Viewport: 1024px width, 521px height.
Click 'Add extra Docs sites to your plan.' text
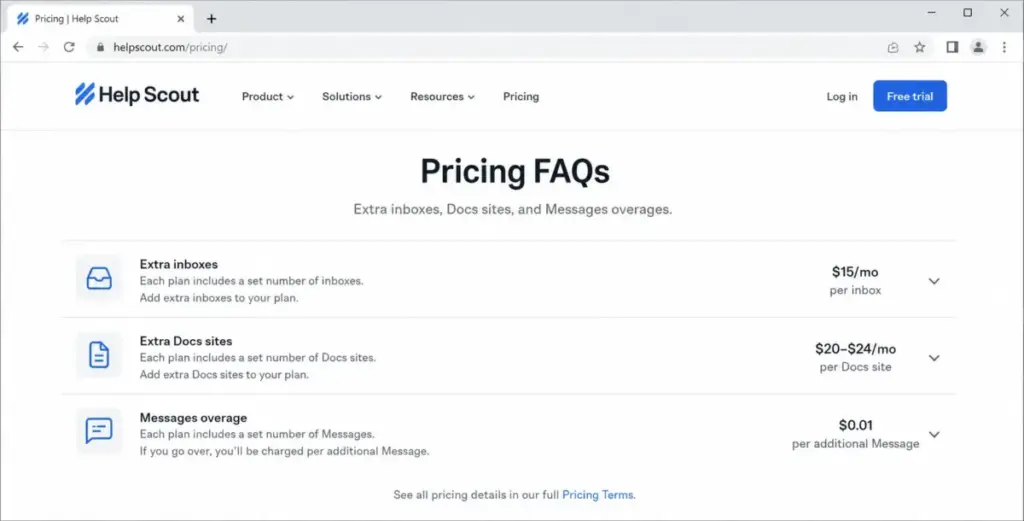pyautogui.click(x=225, y=375)
